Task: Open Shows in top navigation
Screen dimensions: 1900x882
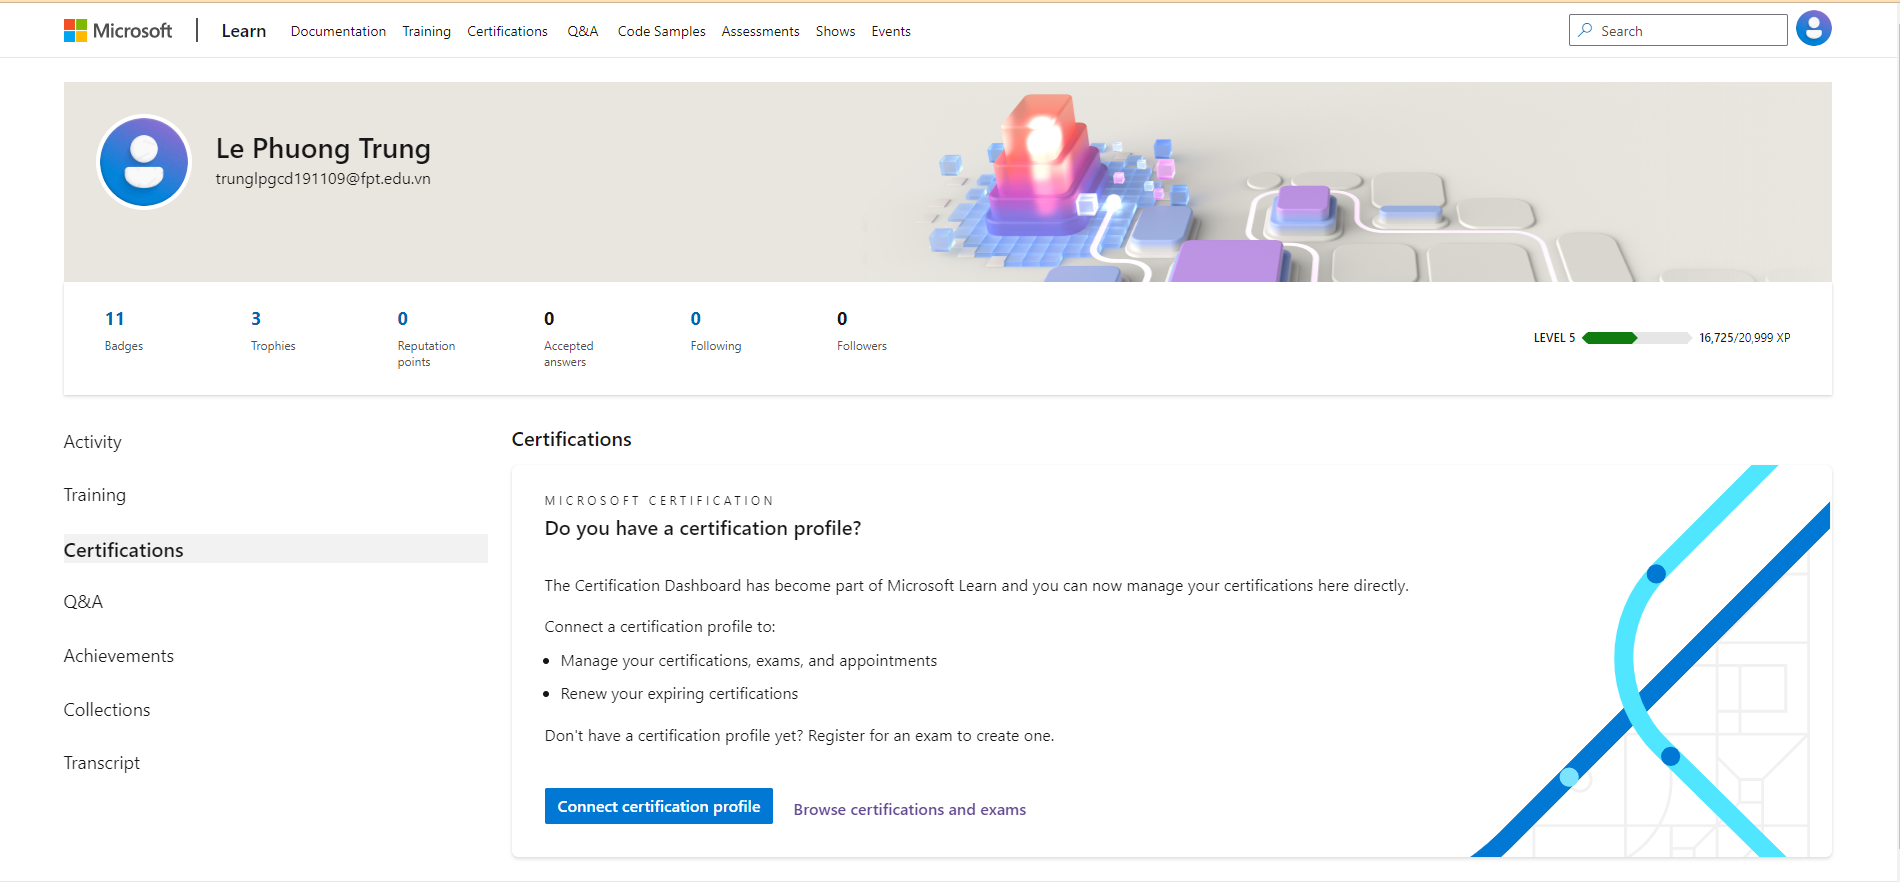Action: click(x=835, y=31)
